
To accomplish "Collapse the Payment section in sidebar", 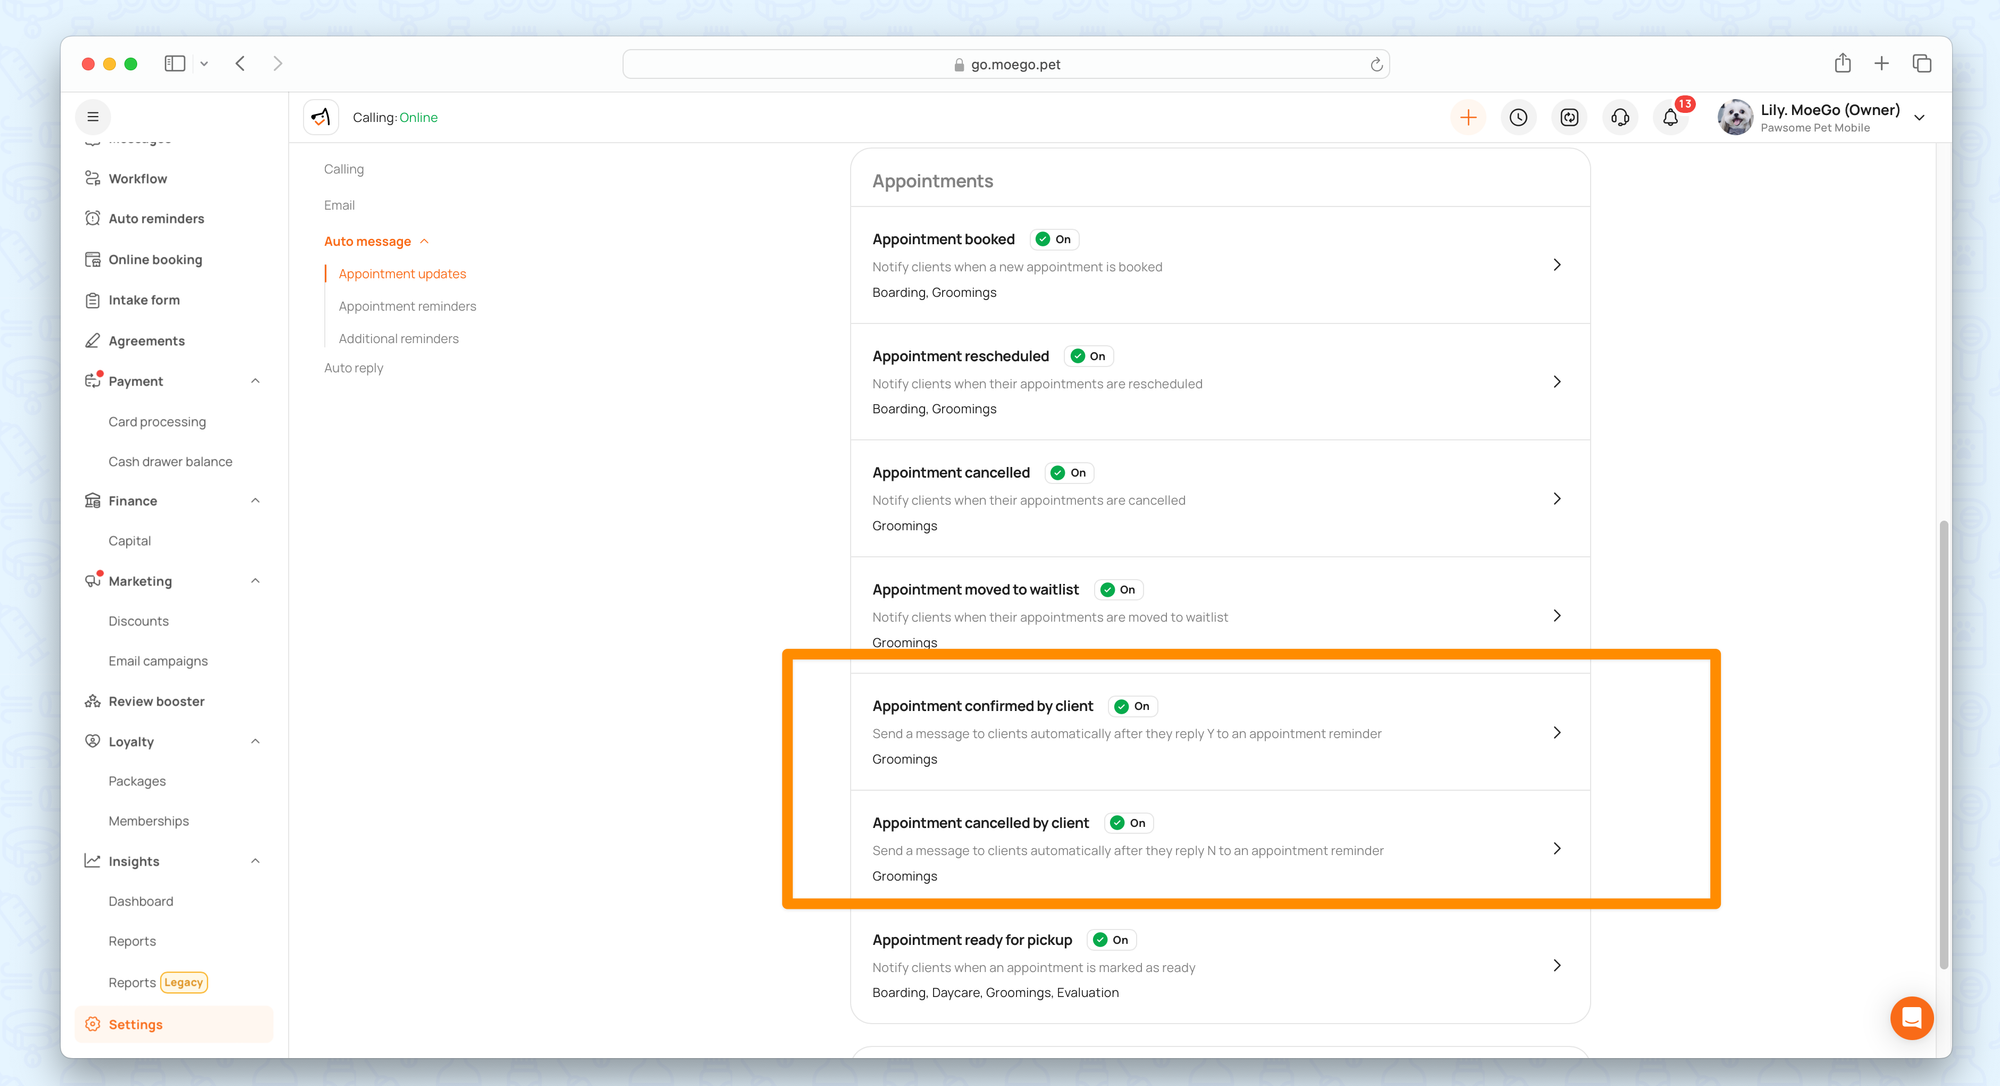I will 255,381.
